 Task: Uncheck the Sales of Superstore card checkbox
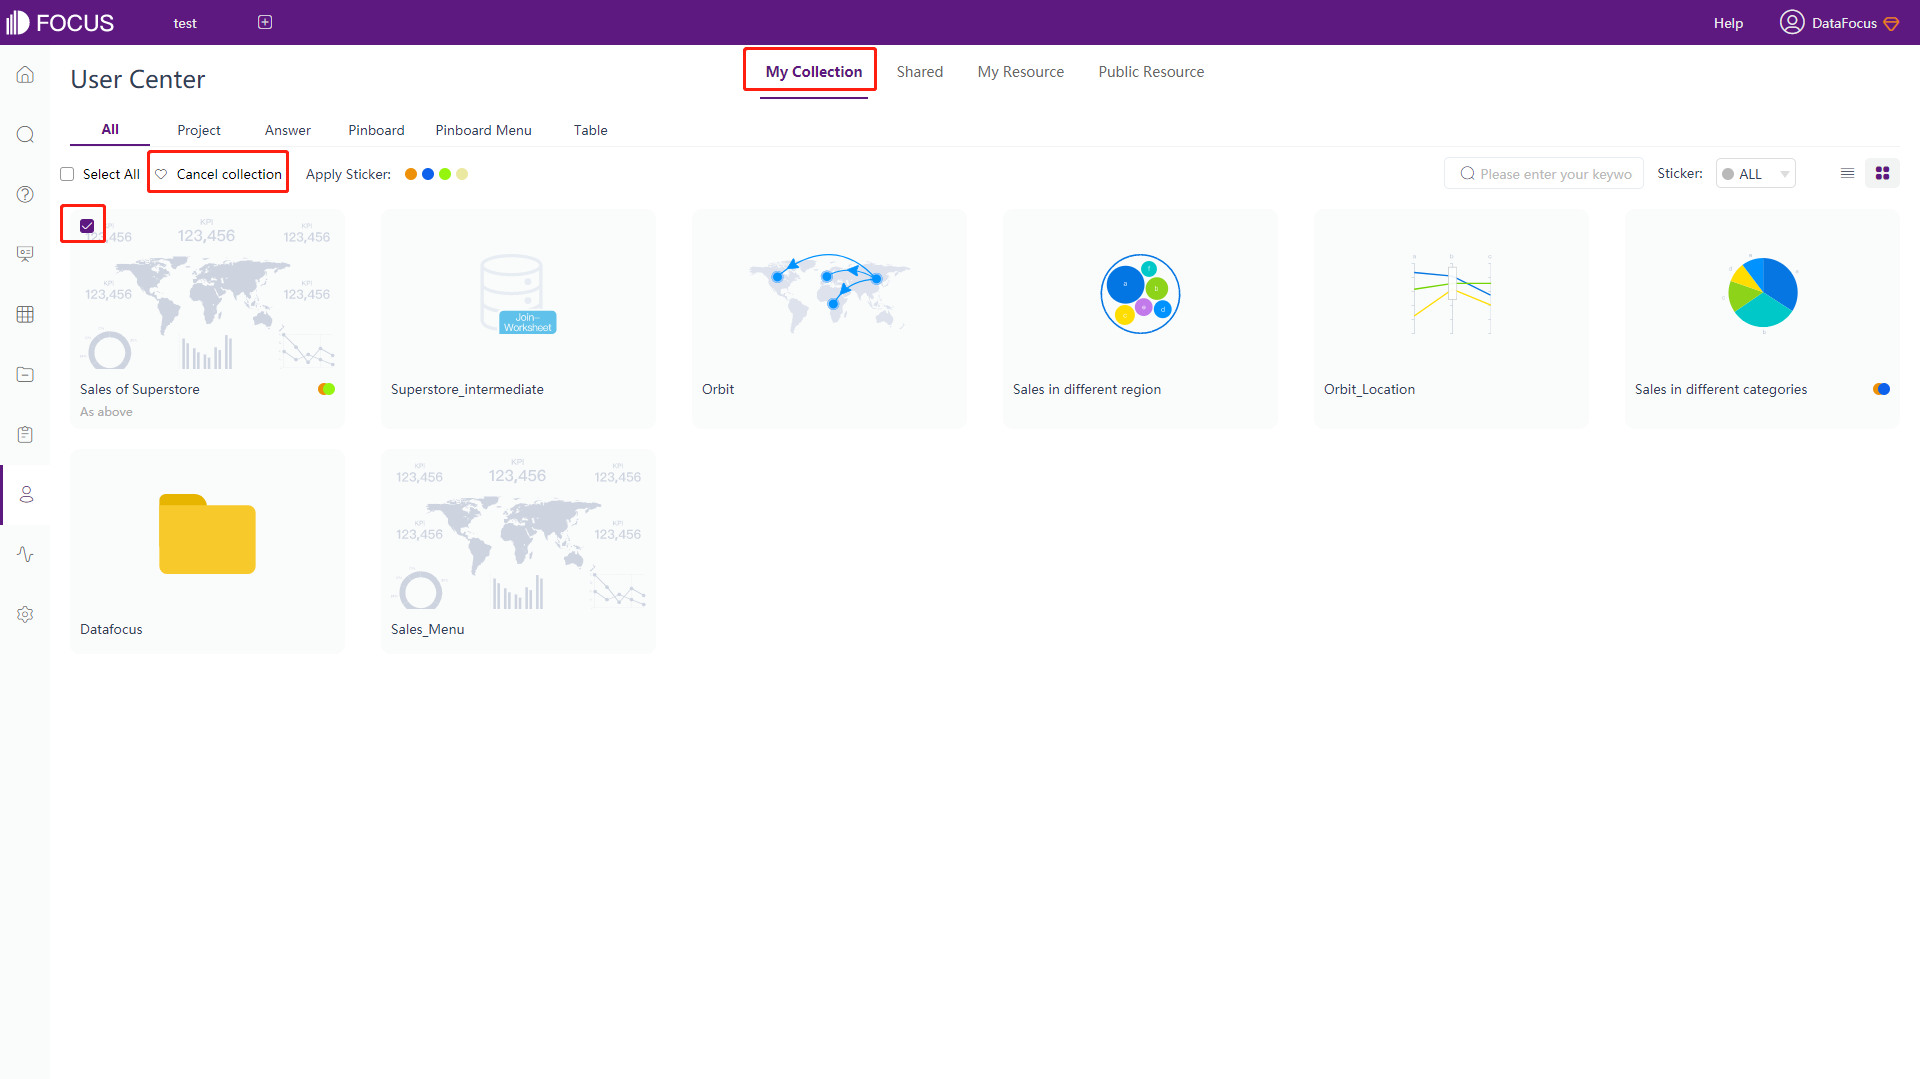point(87,226)
